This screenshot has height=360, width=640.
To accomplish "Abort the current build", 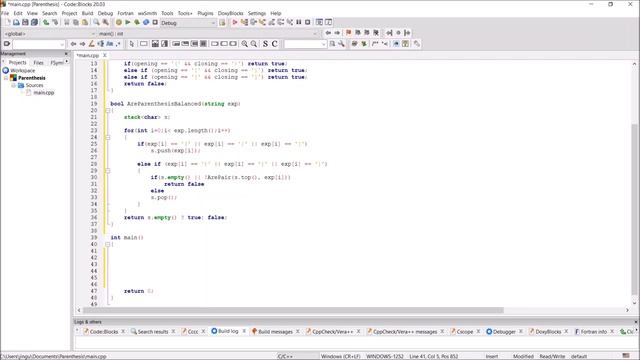I will click(x=155, y=22).
